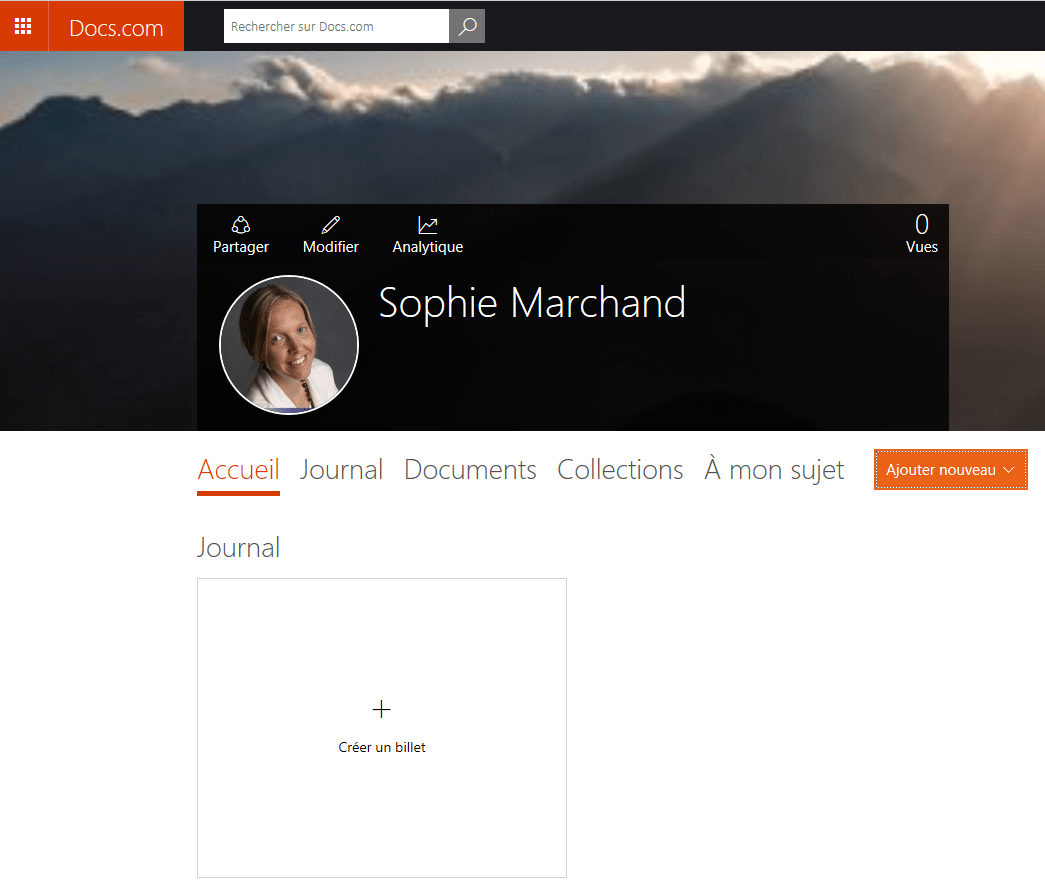Open the app launcher waffle icon
This screenshot has height=889, width=1045.
(x=23, y=26)
